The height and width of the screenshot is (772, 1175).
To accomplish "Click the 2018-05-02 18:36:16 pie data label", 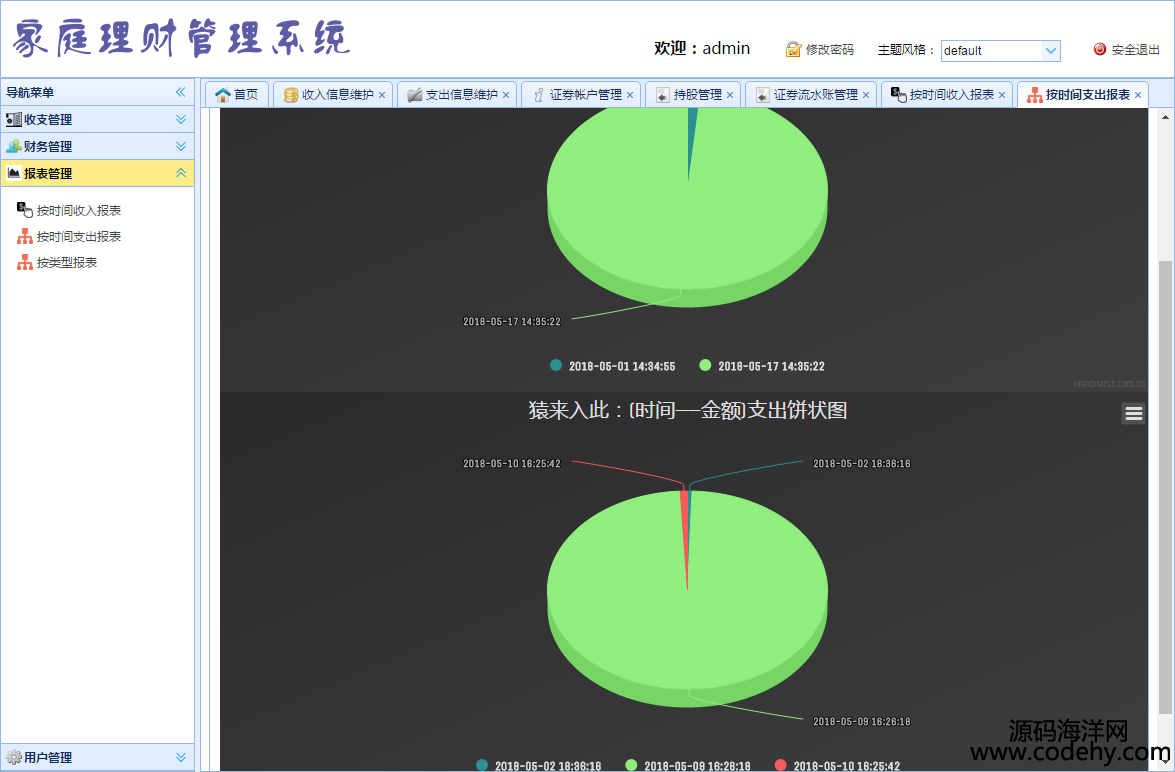I will (862, 464).
